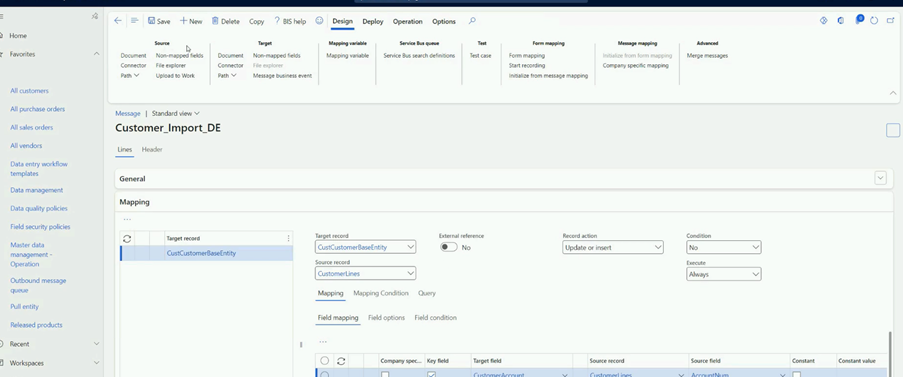903x377 pixels.
Task: Open field mapping grid ellipsis menu
Action: 323,342
